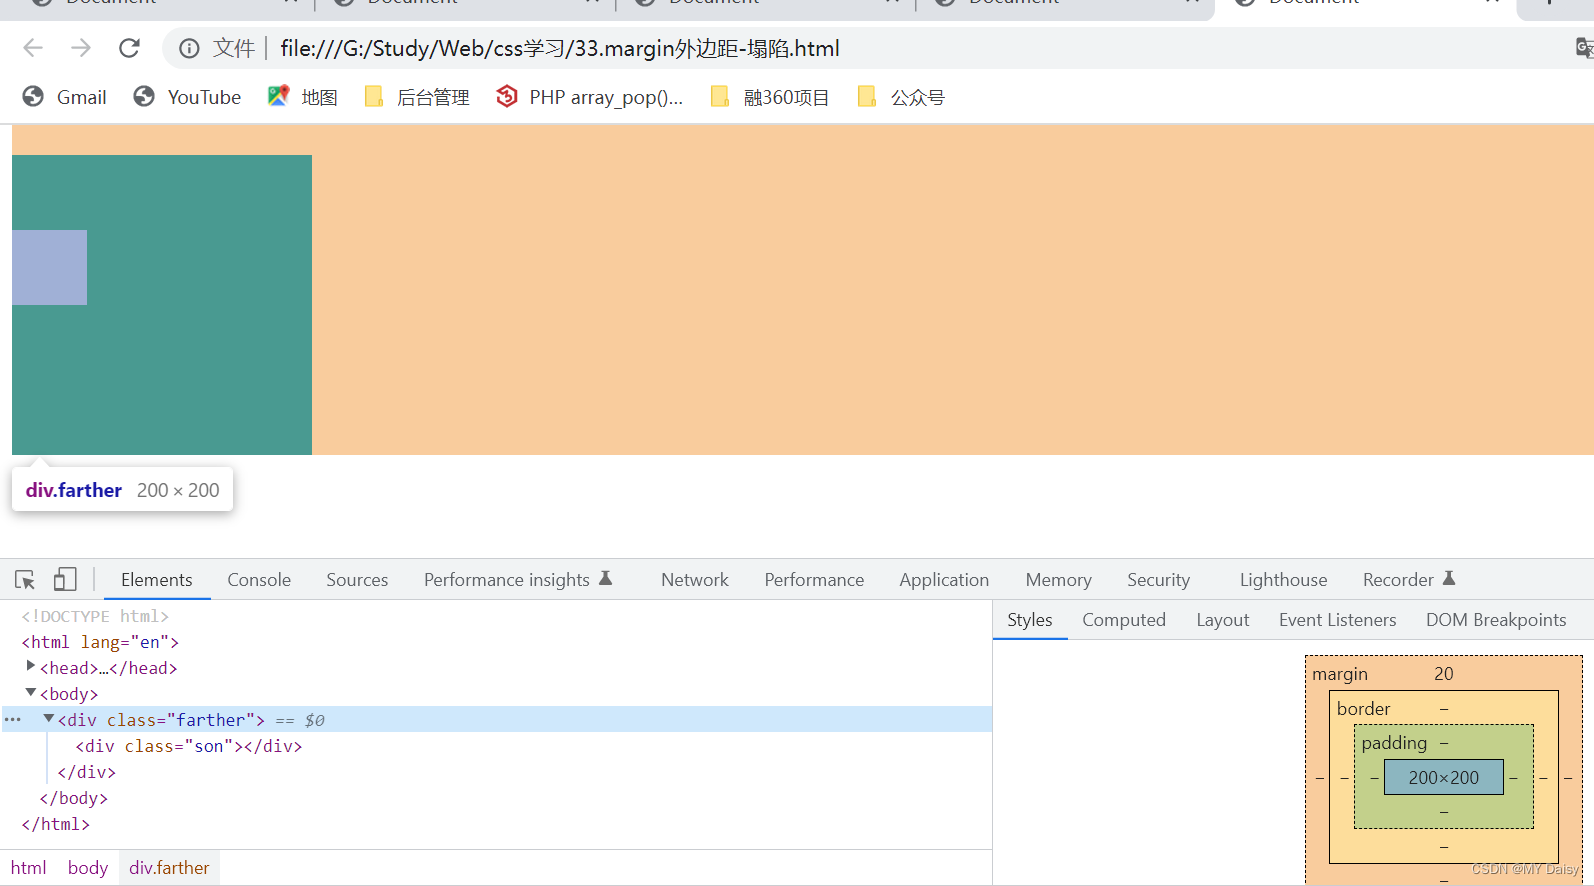Activate the inspect element picker tool

tap(25, 580)
